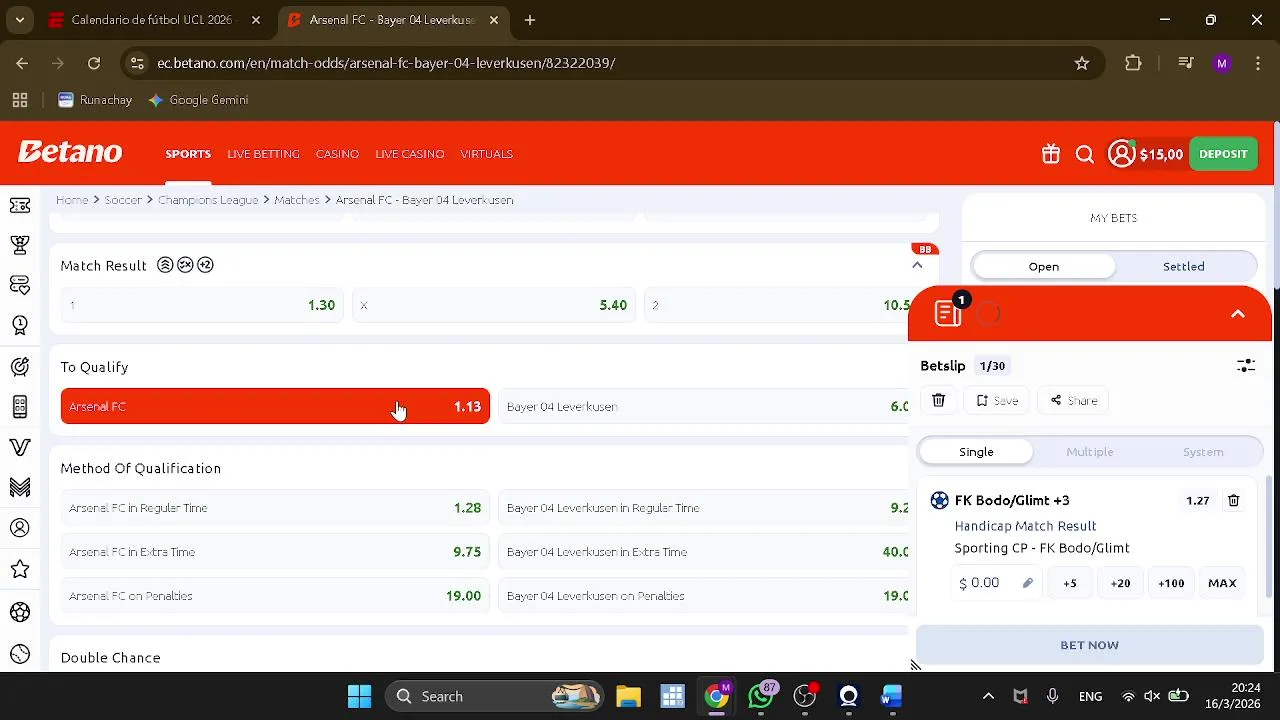Save the betslip
Viewport: 1280px width, 720px height.
point(997,400)
